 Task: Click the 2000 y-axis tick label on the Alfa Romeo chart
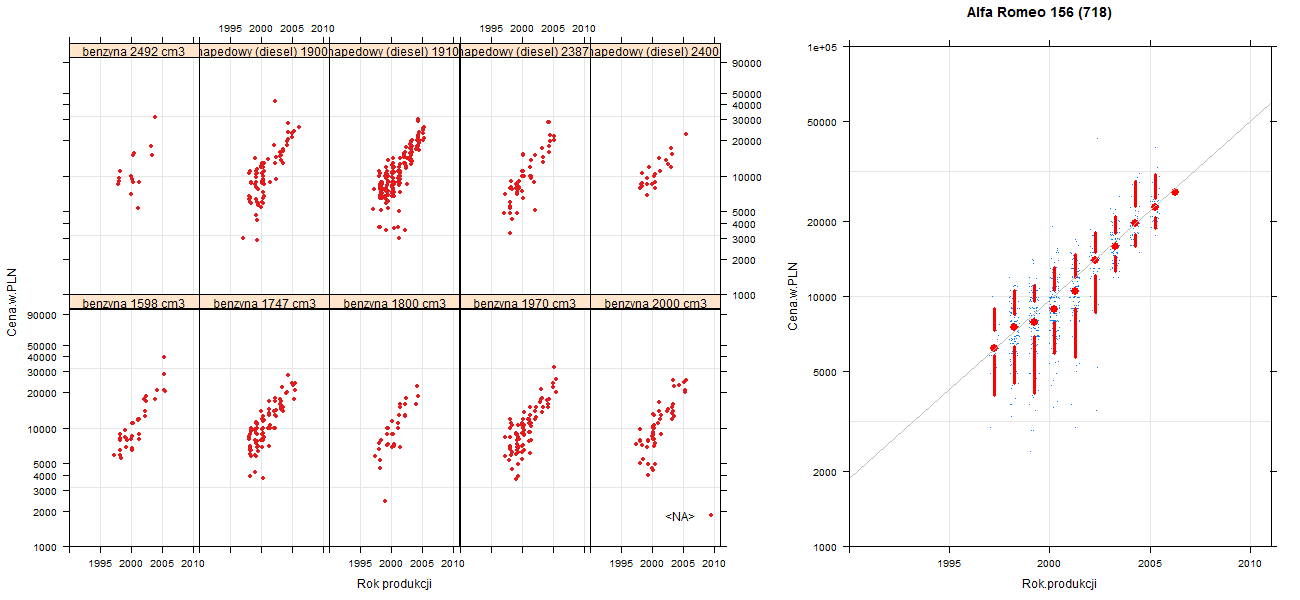827,471
